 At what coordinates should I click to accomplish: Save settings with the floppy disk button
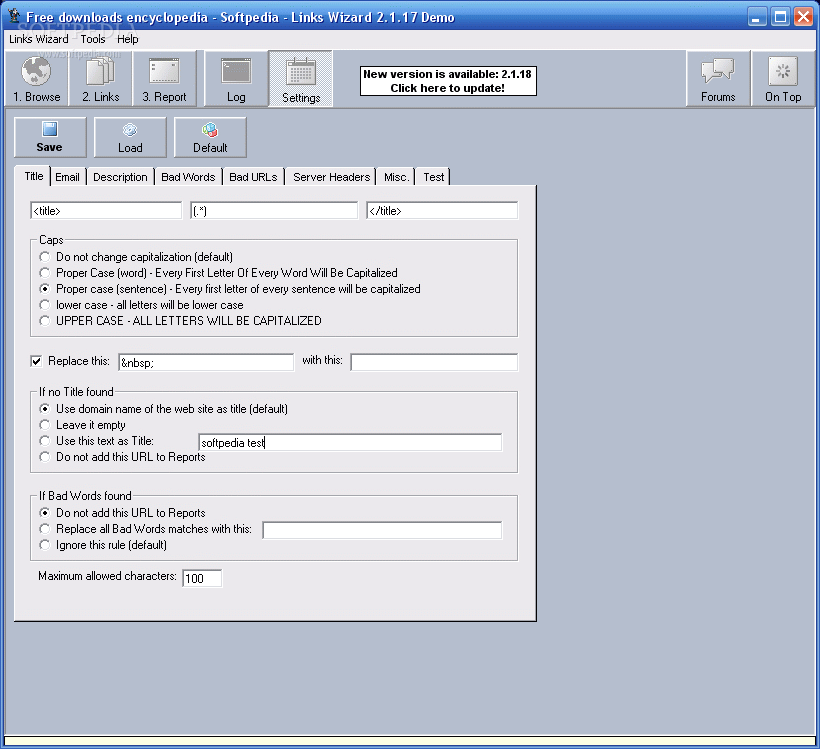50,137
